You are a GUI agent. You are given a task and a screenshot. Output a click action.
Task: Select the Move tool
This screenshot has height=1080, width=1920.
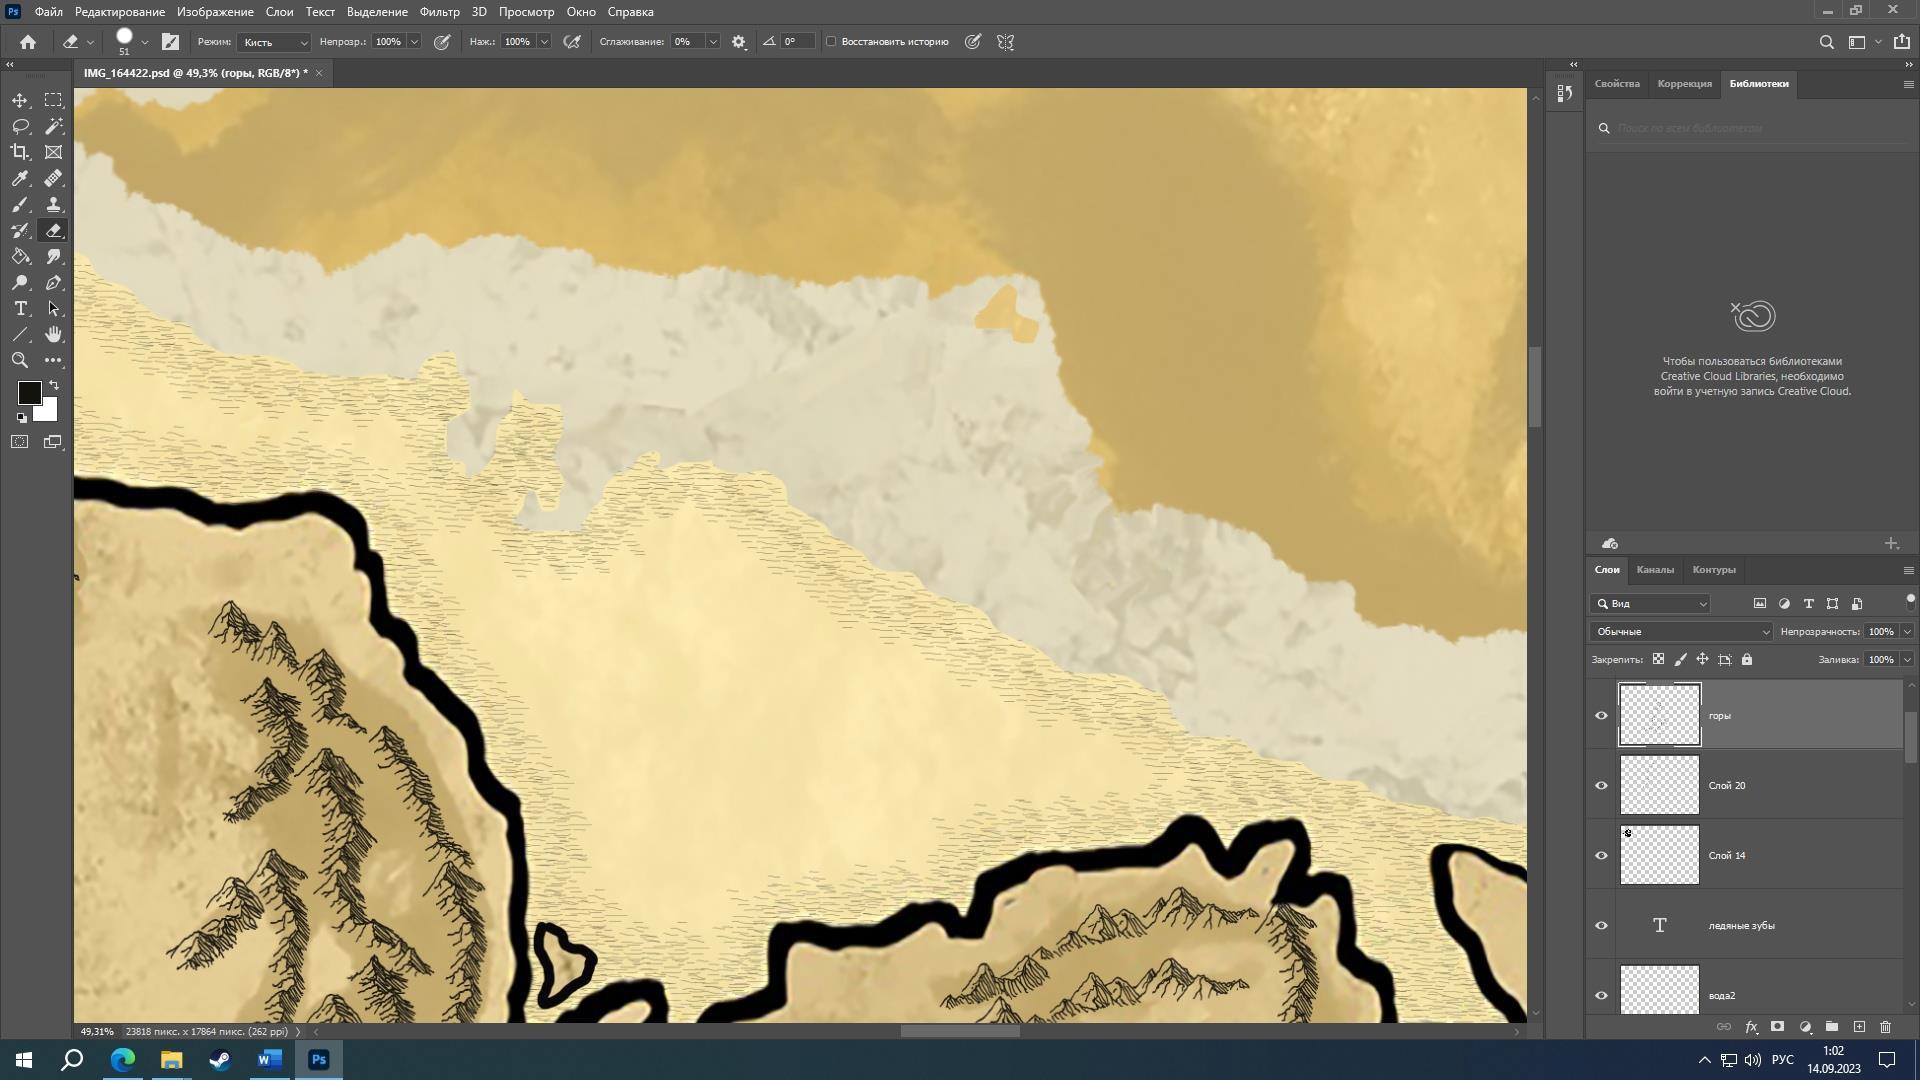point(20,100)
